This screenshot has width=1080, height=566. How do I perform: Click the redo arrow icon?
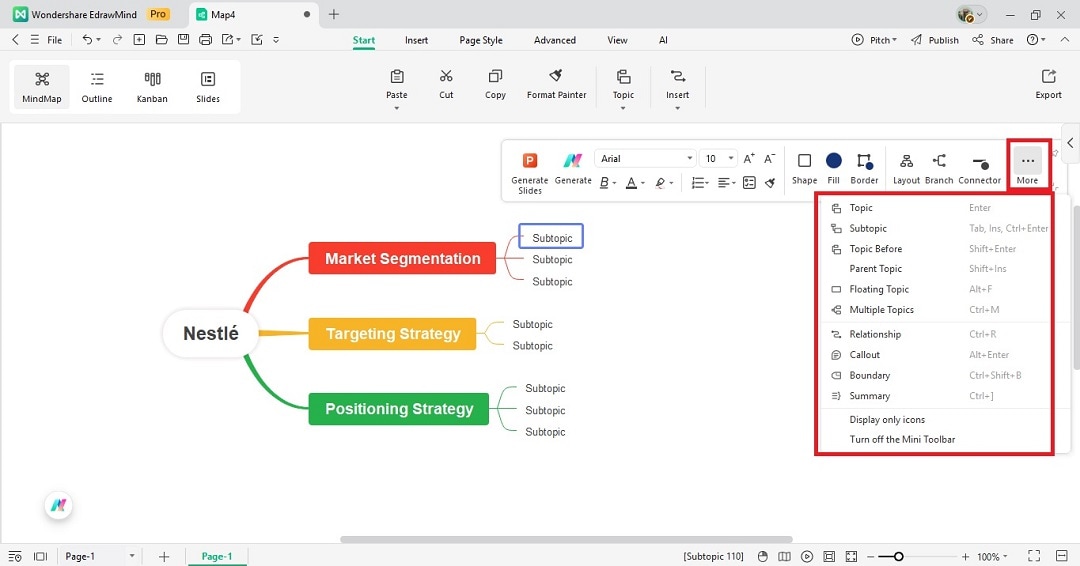117,40
